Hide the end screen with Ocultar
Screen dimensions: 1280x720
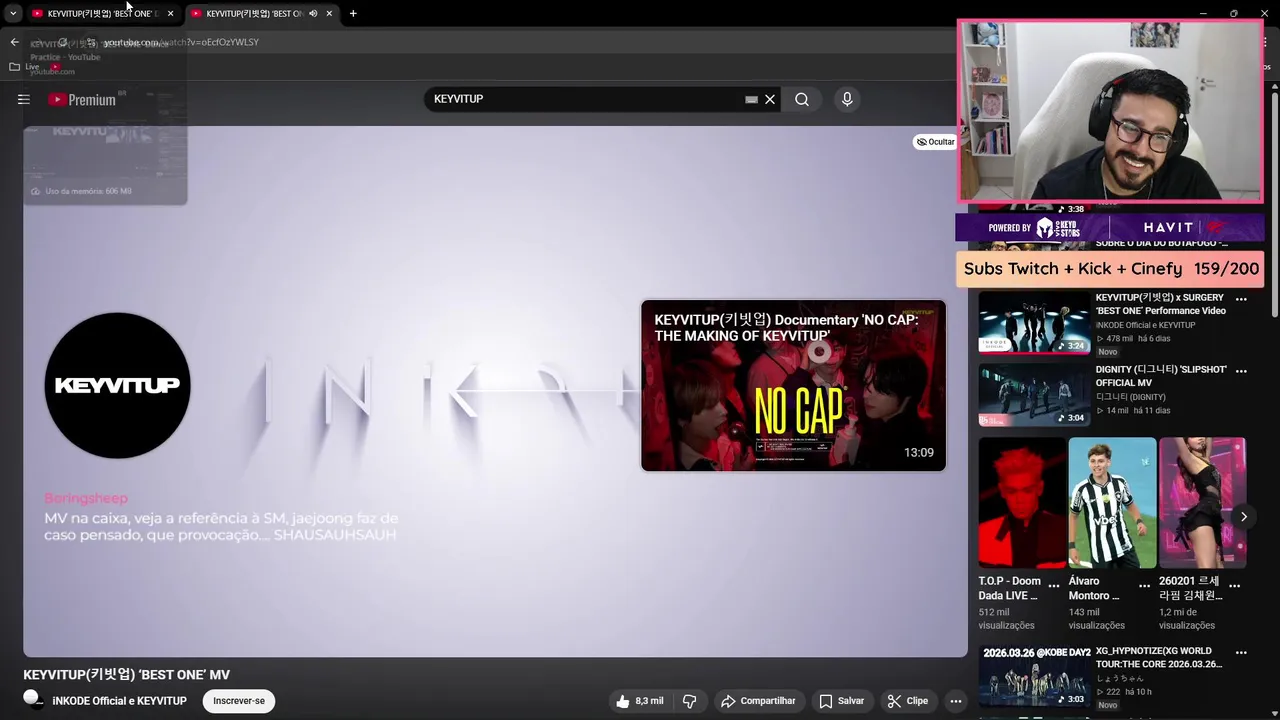click(x=935, y=142)
